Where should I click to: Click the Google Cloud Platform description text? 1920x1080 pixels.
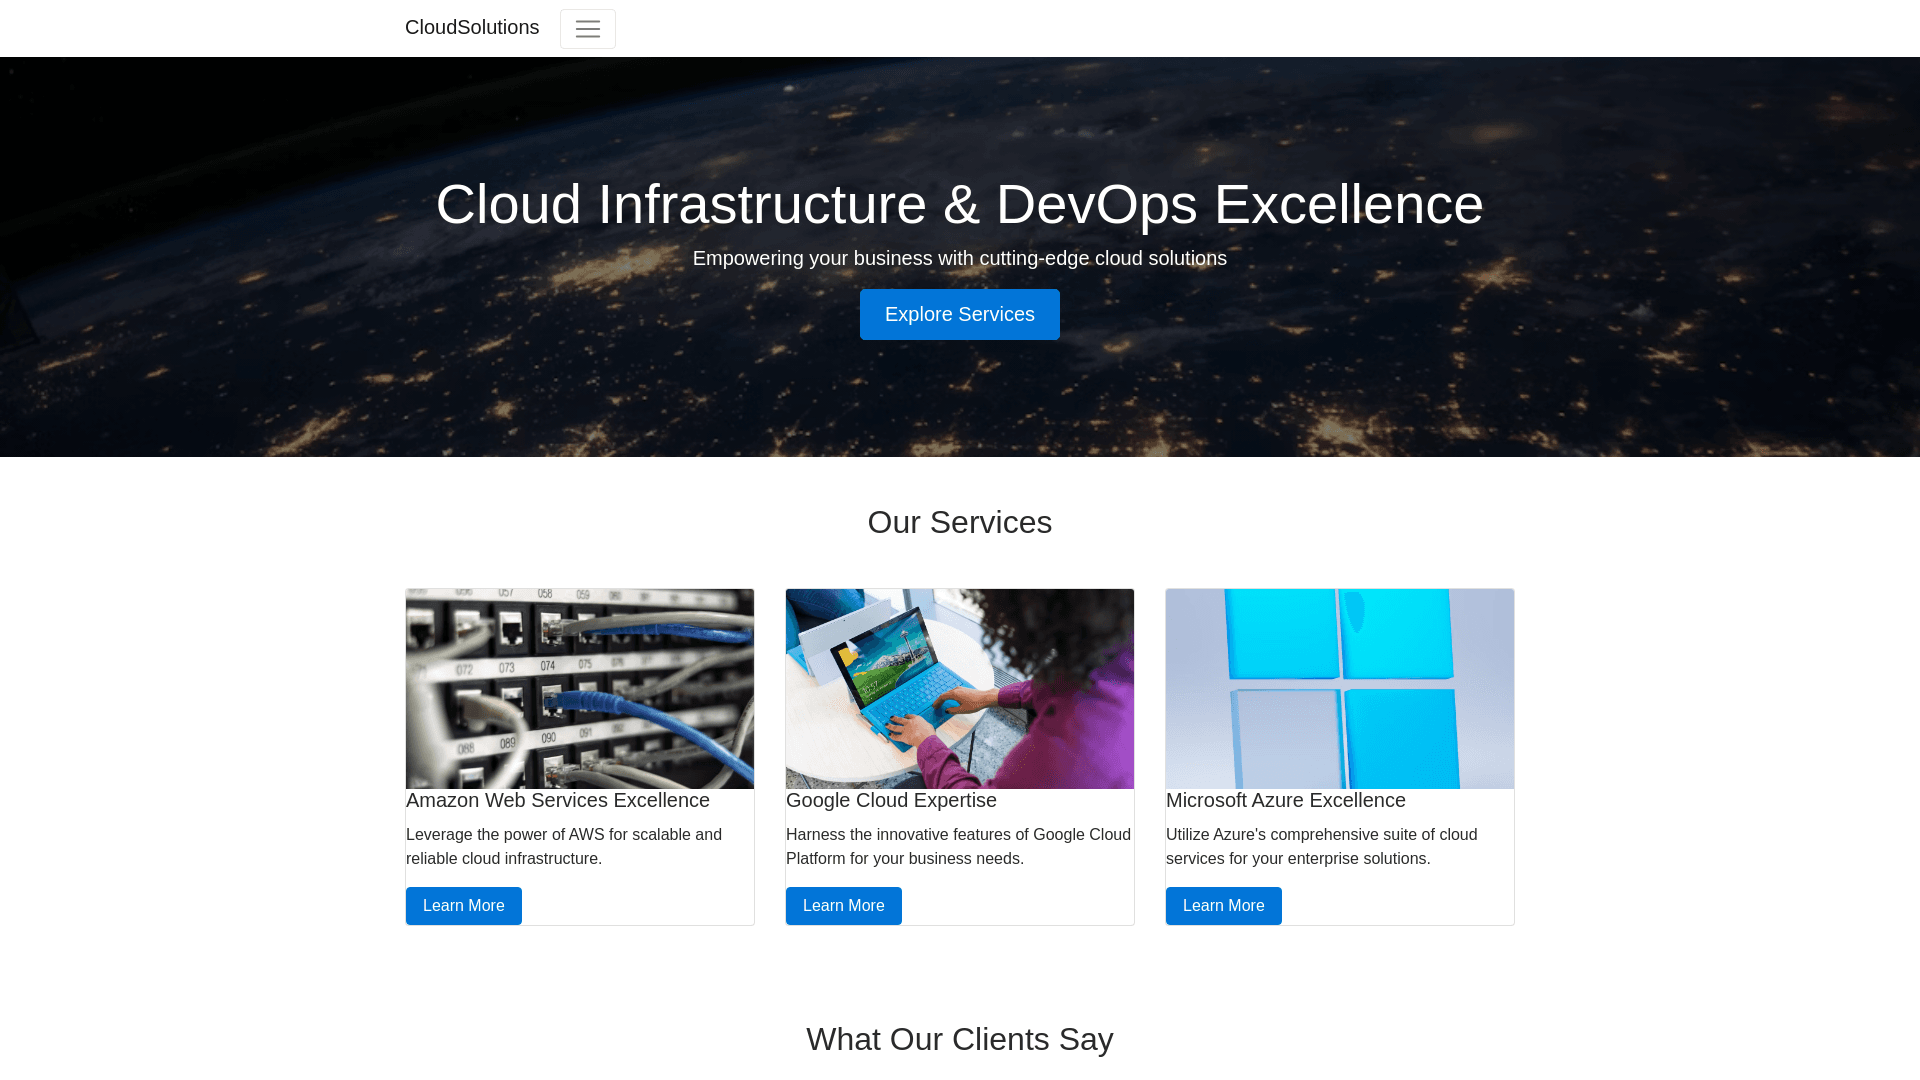point(958,847)
